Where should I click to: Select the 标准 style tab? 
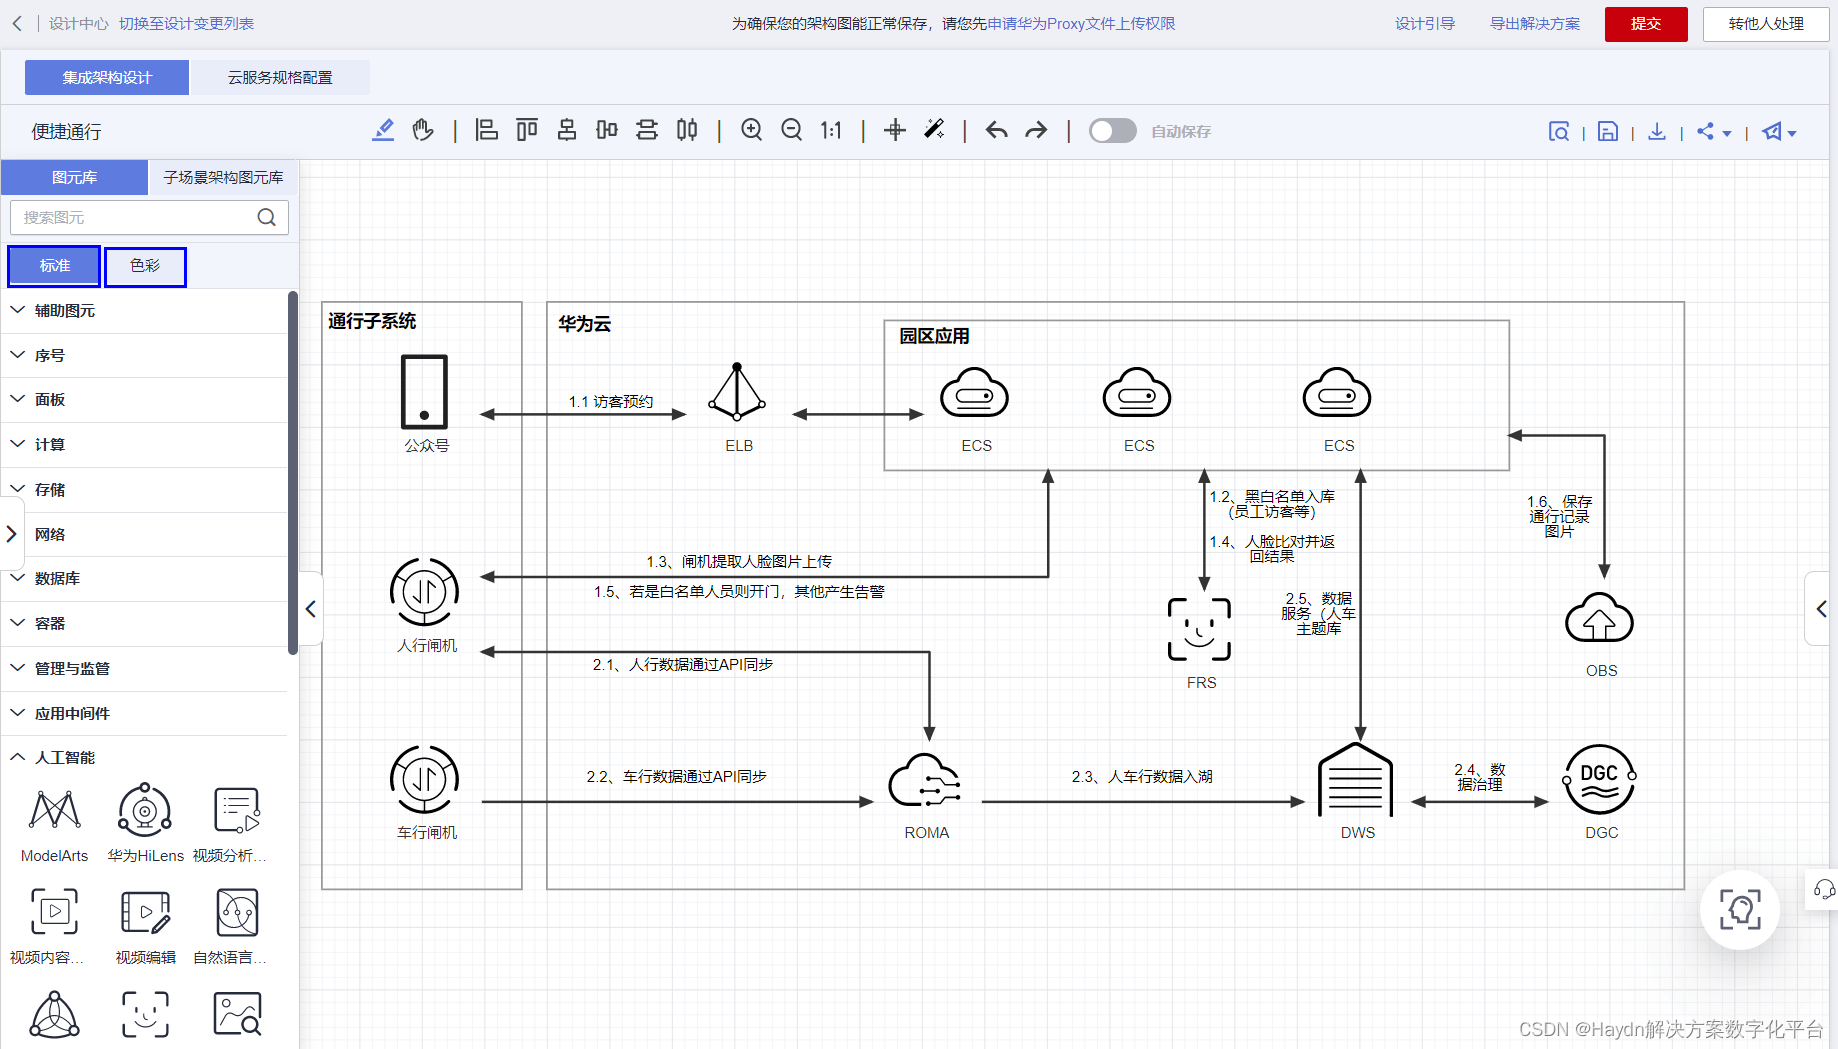55,266
